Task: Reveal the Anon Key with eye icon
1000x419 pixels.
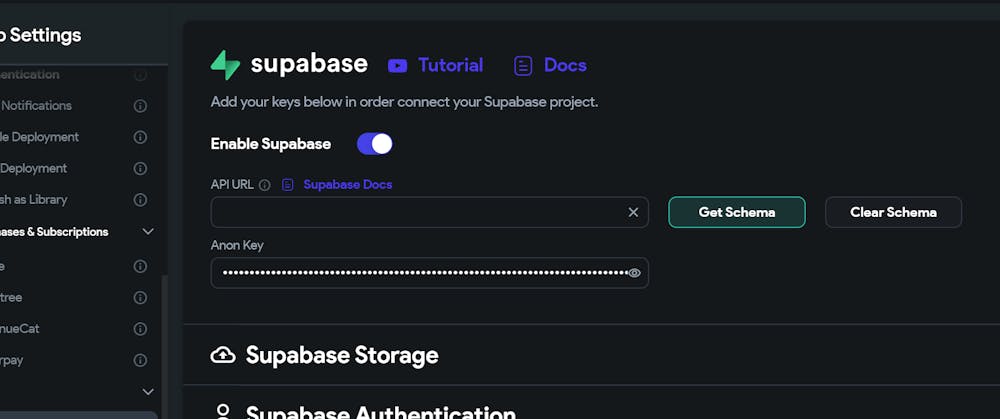Action: point(634,273)
